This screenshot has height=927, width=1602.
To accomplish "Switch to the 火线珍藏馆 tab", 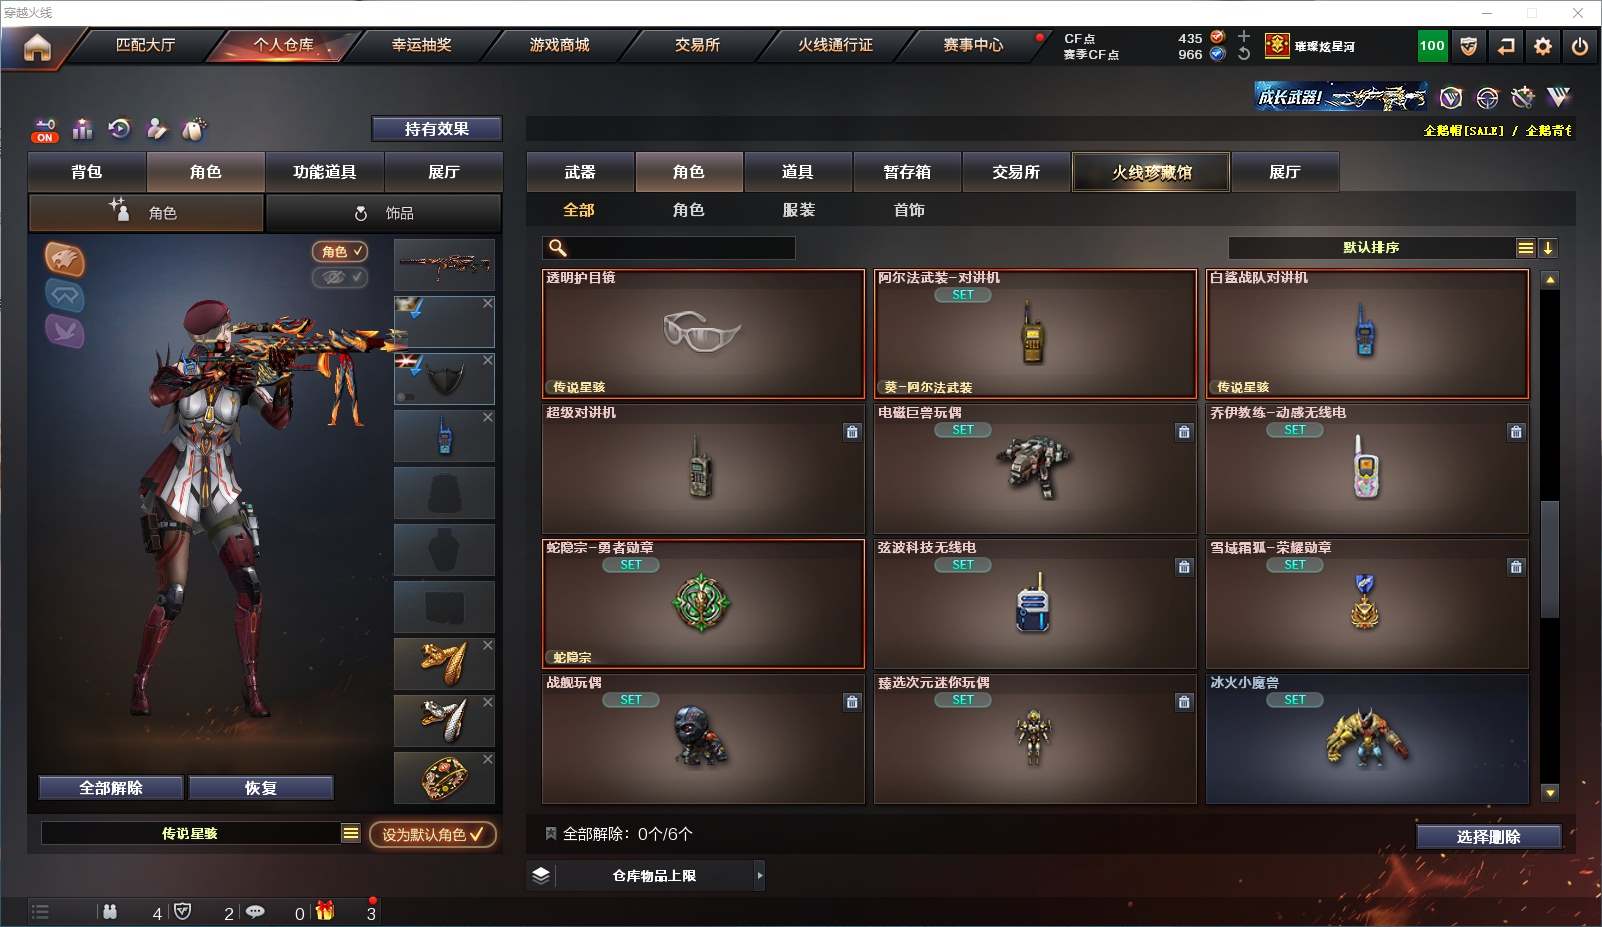I will (x=1151, y=172).
